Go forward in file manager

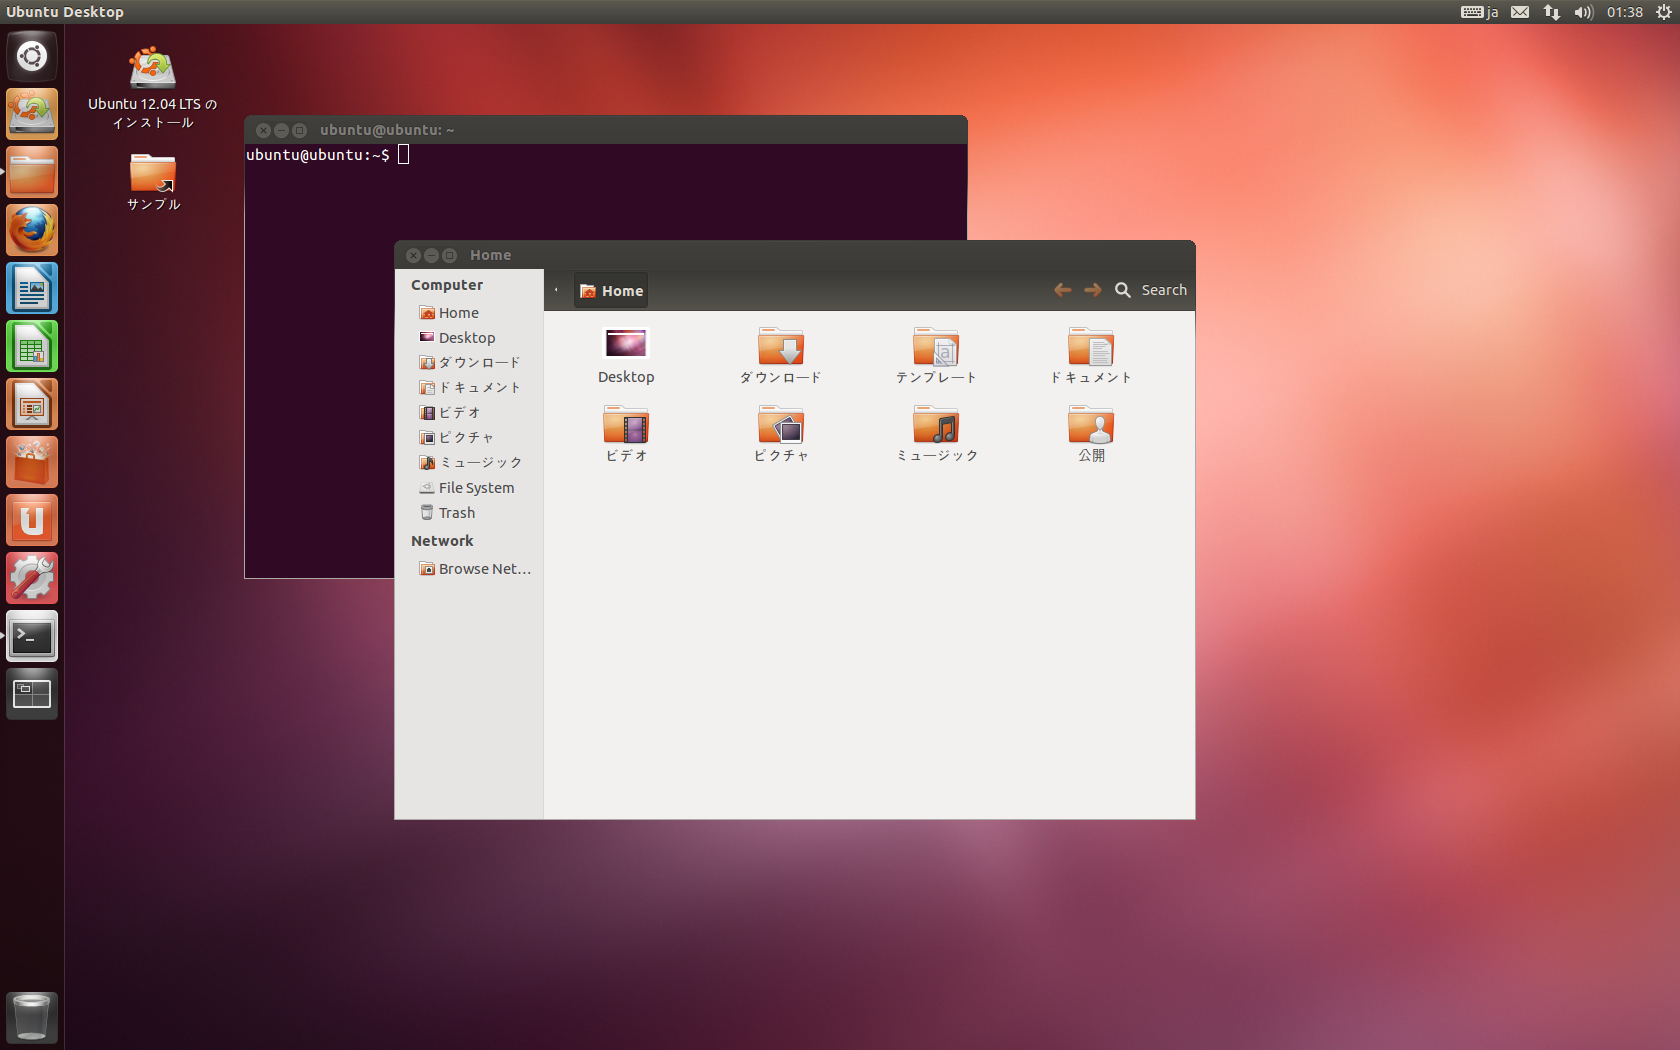[1093, 290]
